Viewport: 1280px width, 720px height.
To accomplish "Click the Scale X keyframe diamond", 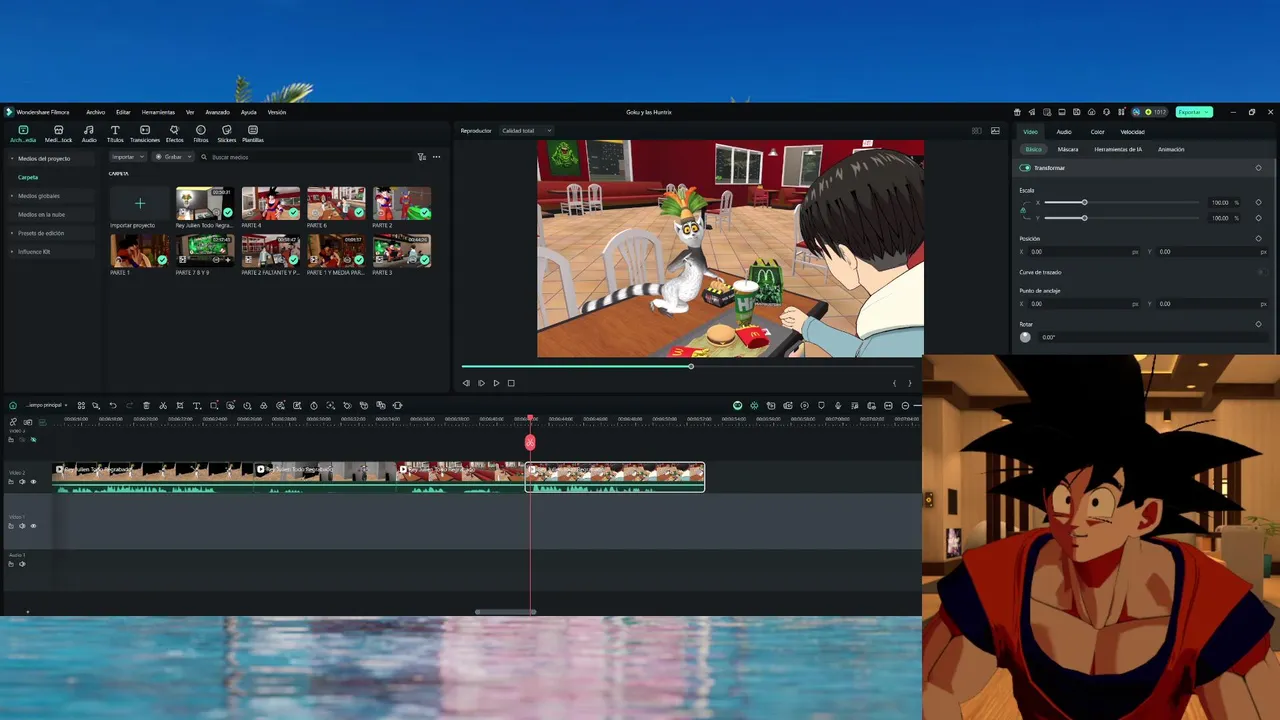I will (1258, 202).
